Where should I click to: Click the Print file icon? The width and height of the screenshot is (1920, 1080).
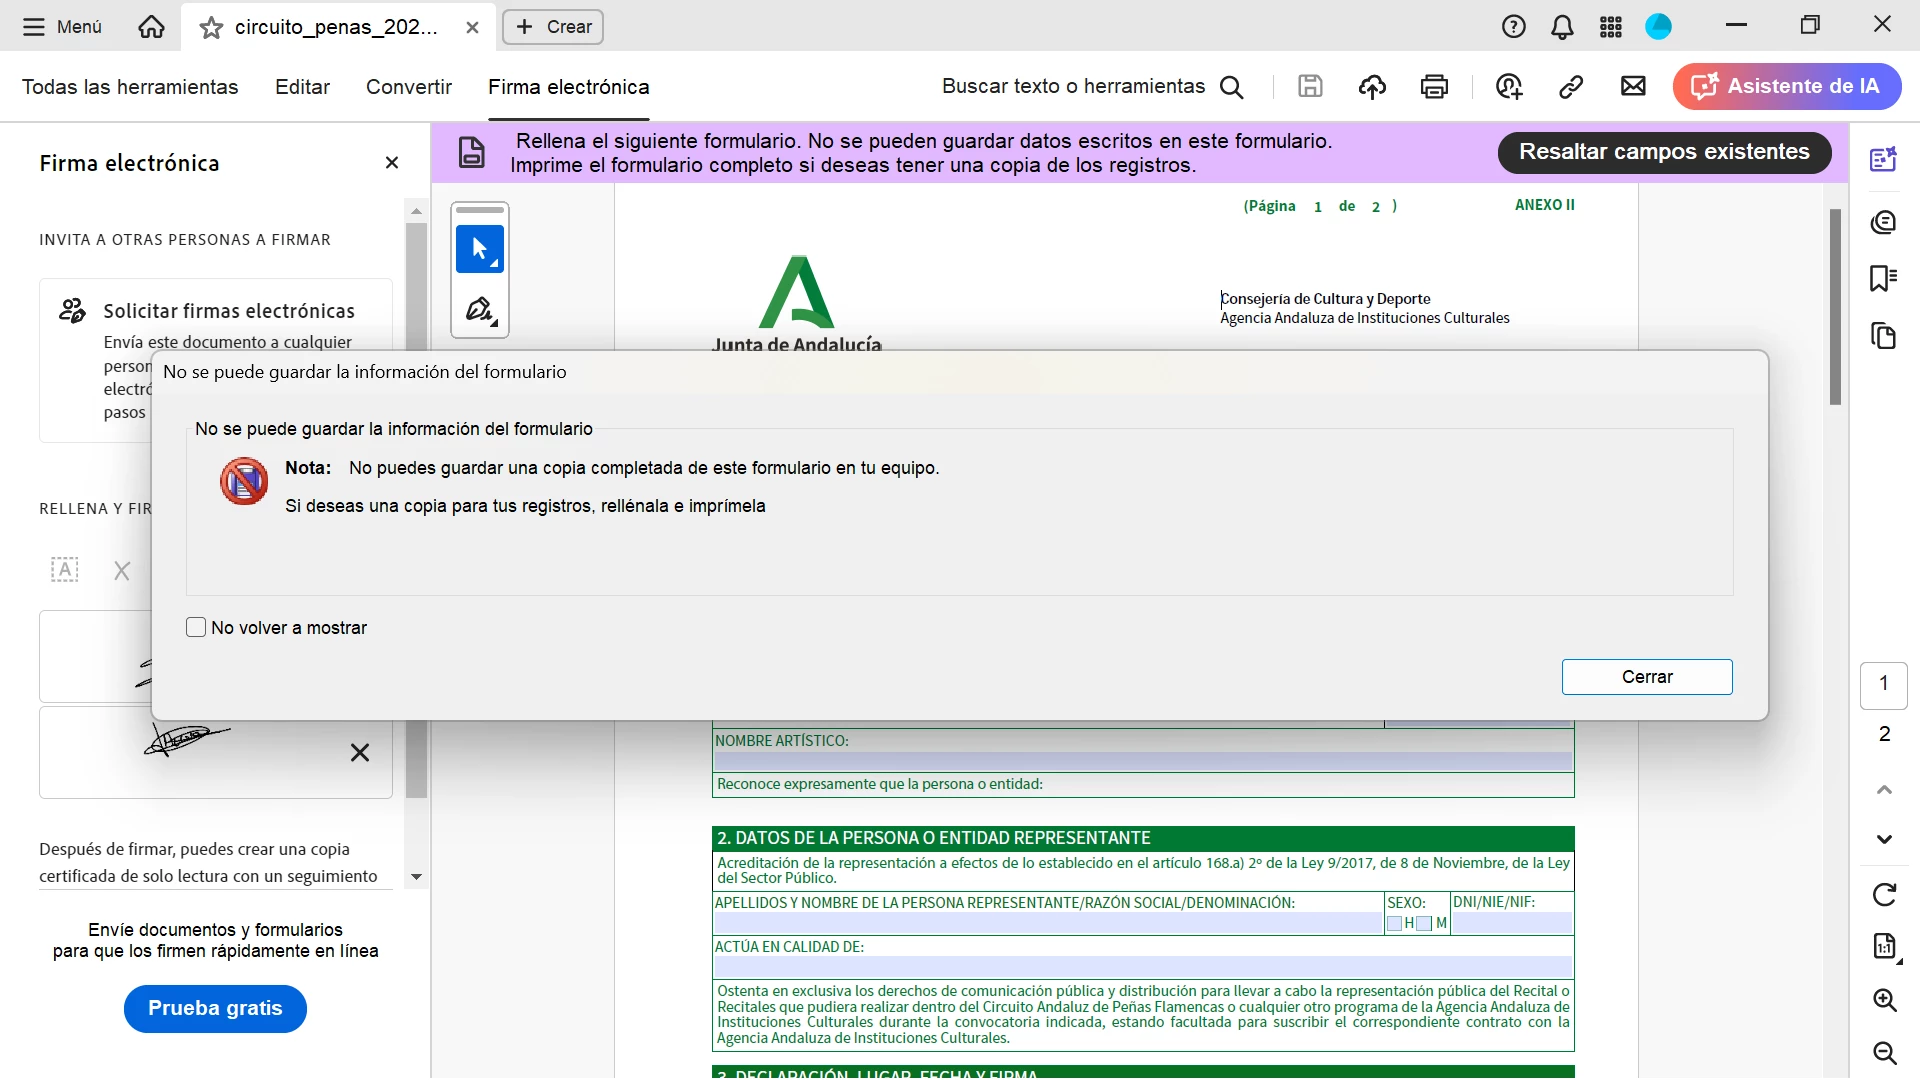tap(1434, 87)
